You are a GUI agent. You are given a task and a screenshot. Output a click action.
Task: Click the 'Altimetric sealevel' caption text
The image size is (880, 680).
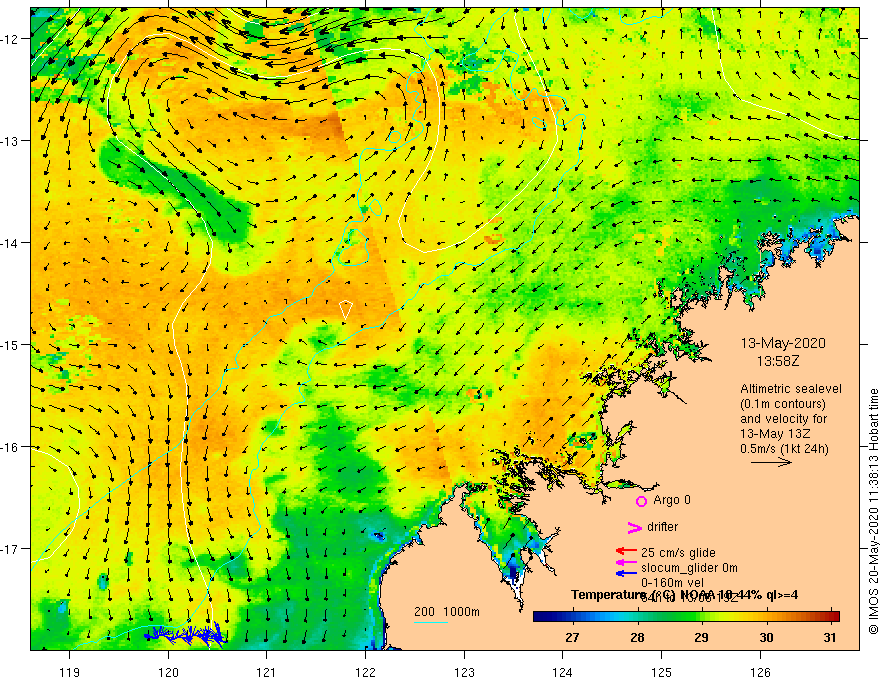pos(790,389)
